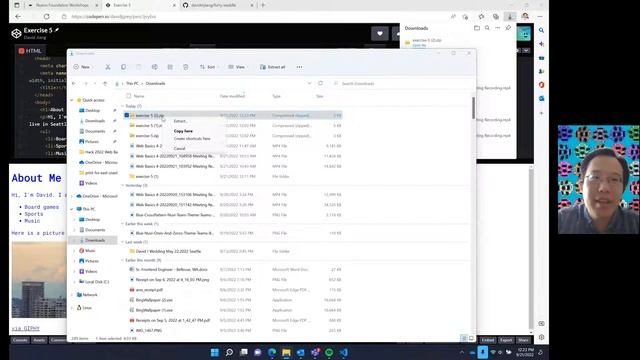Image resolution: width=640 pixels, height=360 pixels.
Task: Click the Share icon in File Explorer toolbar
Action: (x=170, y=67)
